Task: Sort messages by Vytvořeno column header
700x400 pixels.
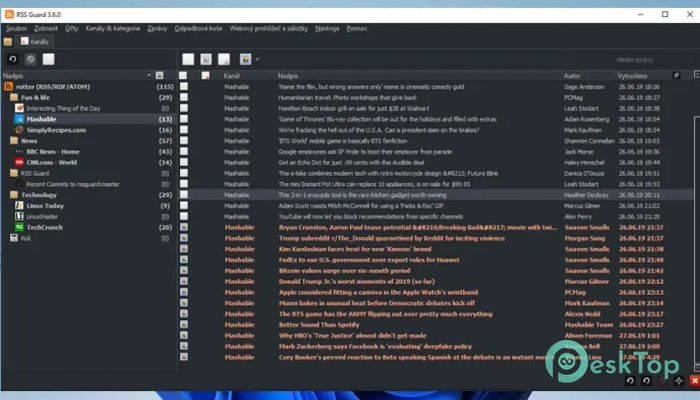Action: (633, 76)
